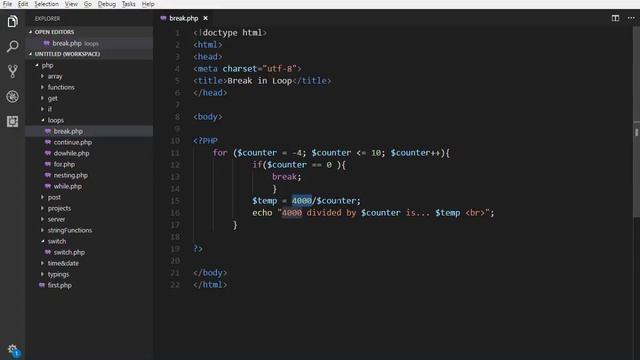The image size is (640, 360).
Task: Click PHP file icon beside nesting.php
Action: 48,175
